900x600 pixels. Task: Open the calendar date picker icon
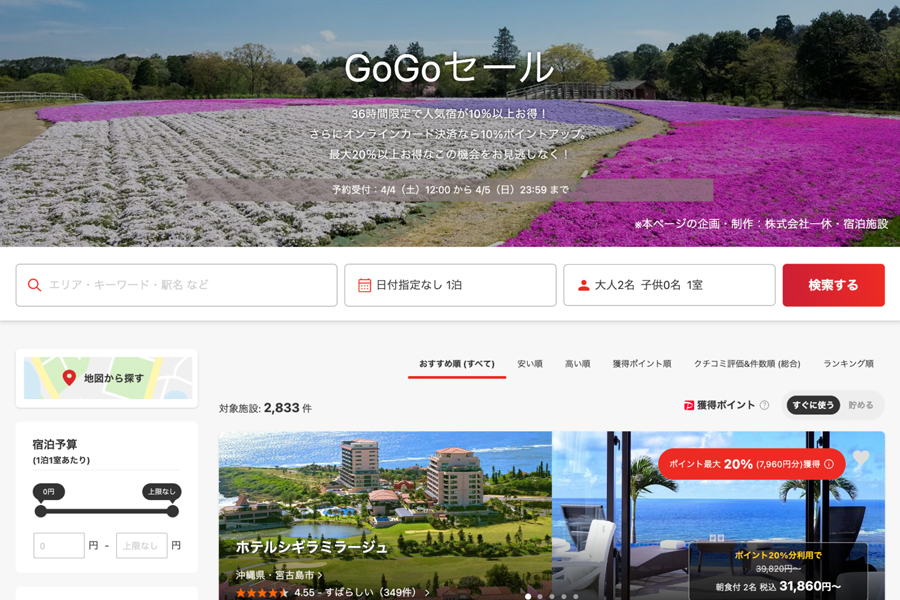pos(366,285)
